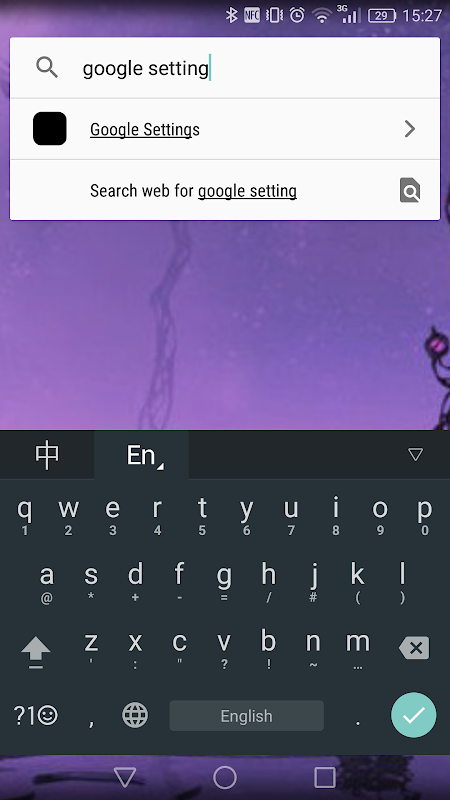Screen dimensions: 450x800
Task: Switch to the Chinese input tab
Action: (47, 455)
